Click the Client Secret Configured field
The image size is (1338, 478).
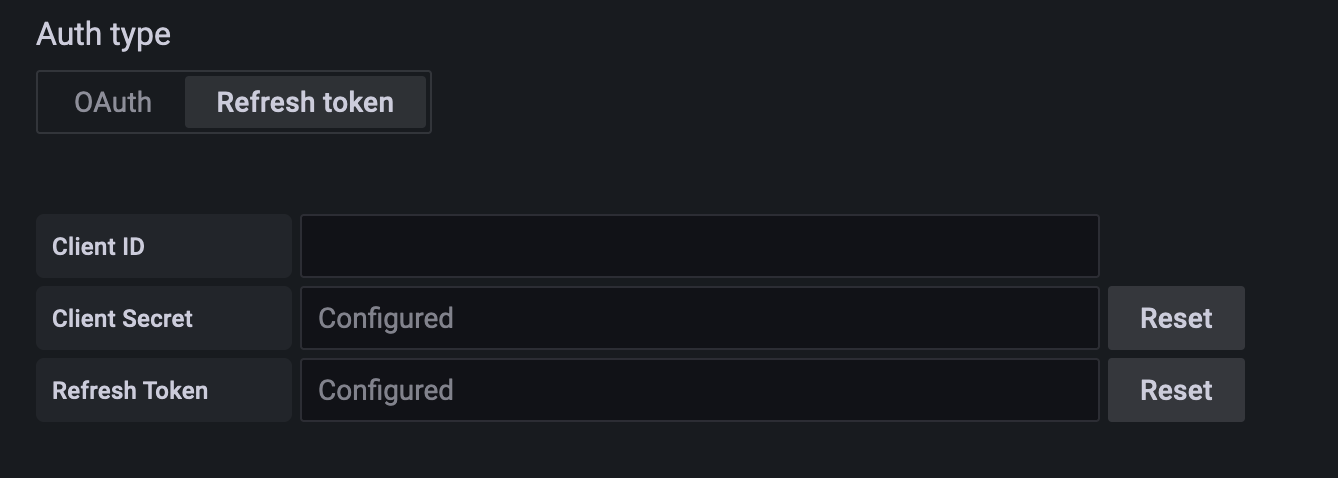tap(699, 318)
